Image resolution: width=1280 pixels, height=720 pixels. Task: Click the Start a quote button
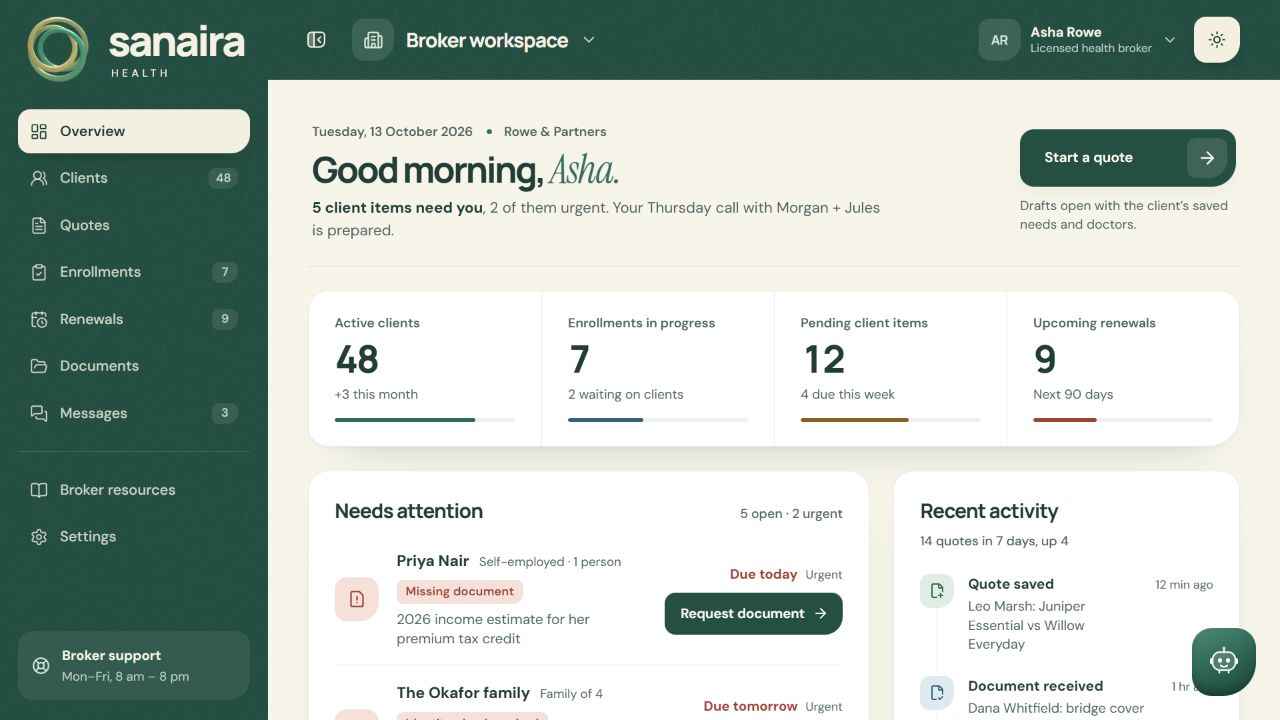tap(1128, 158)
